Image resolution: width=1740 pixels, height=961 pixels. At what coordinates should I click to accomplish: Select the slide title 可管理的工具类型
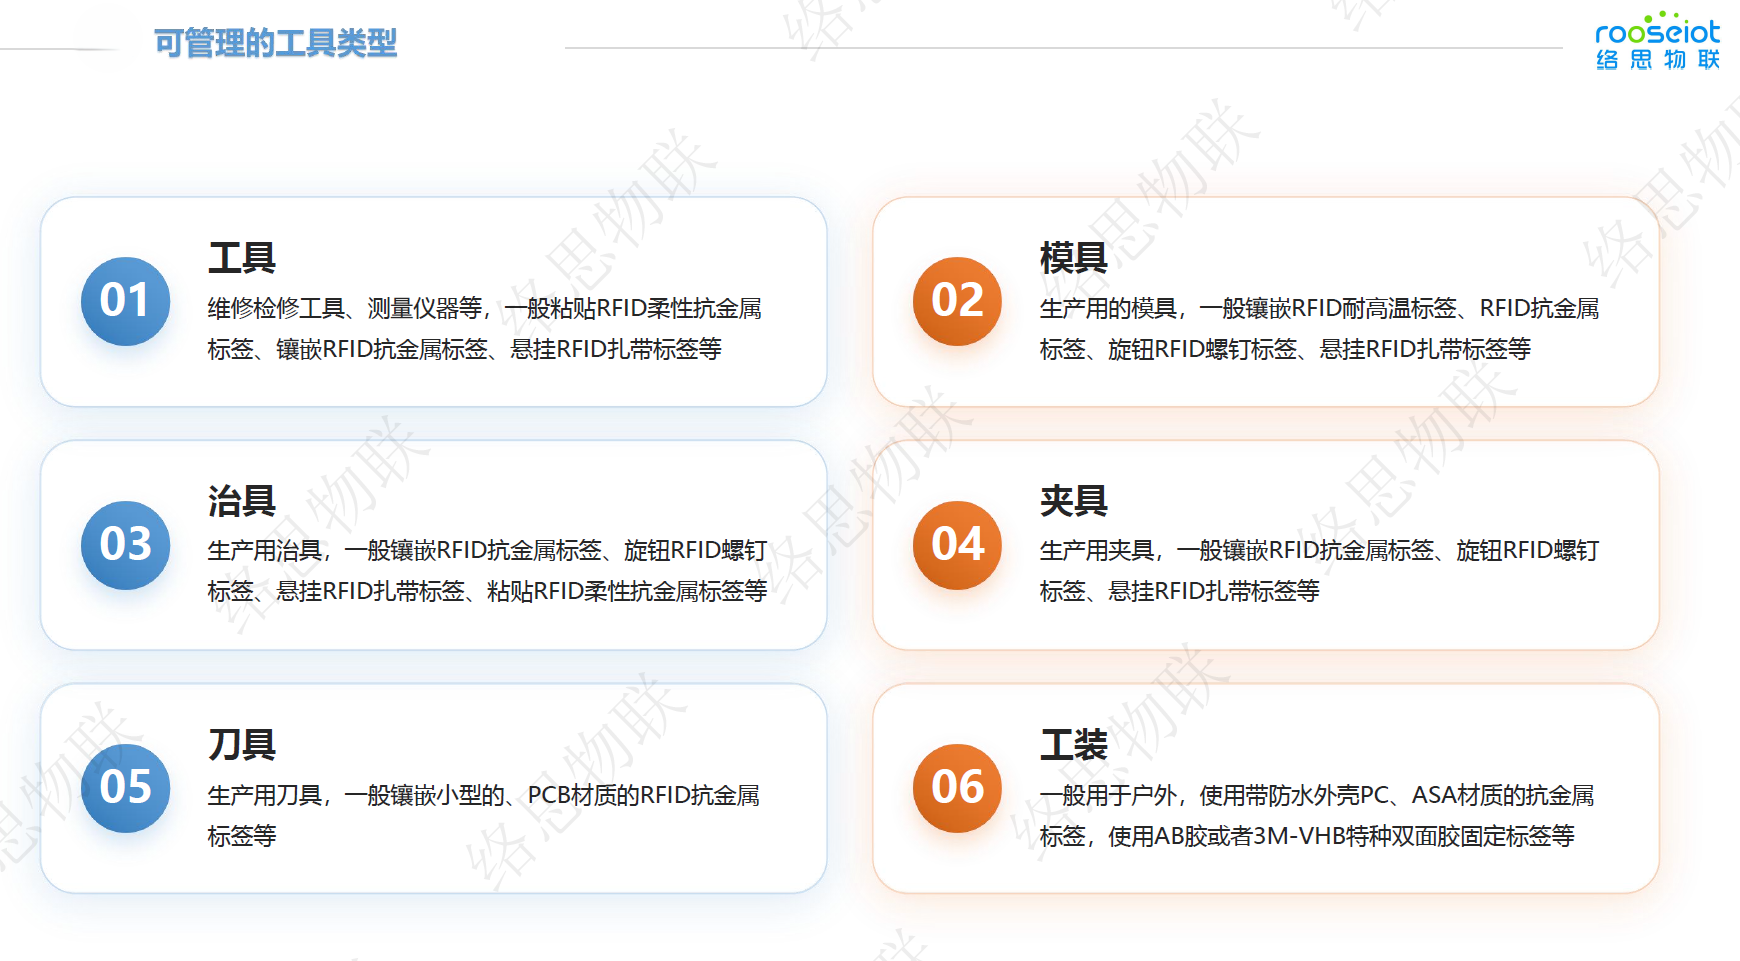click(x=275, y=43)
